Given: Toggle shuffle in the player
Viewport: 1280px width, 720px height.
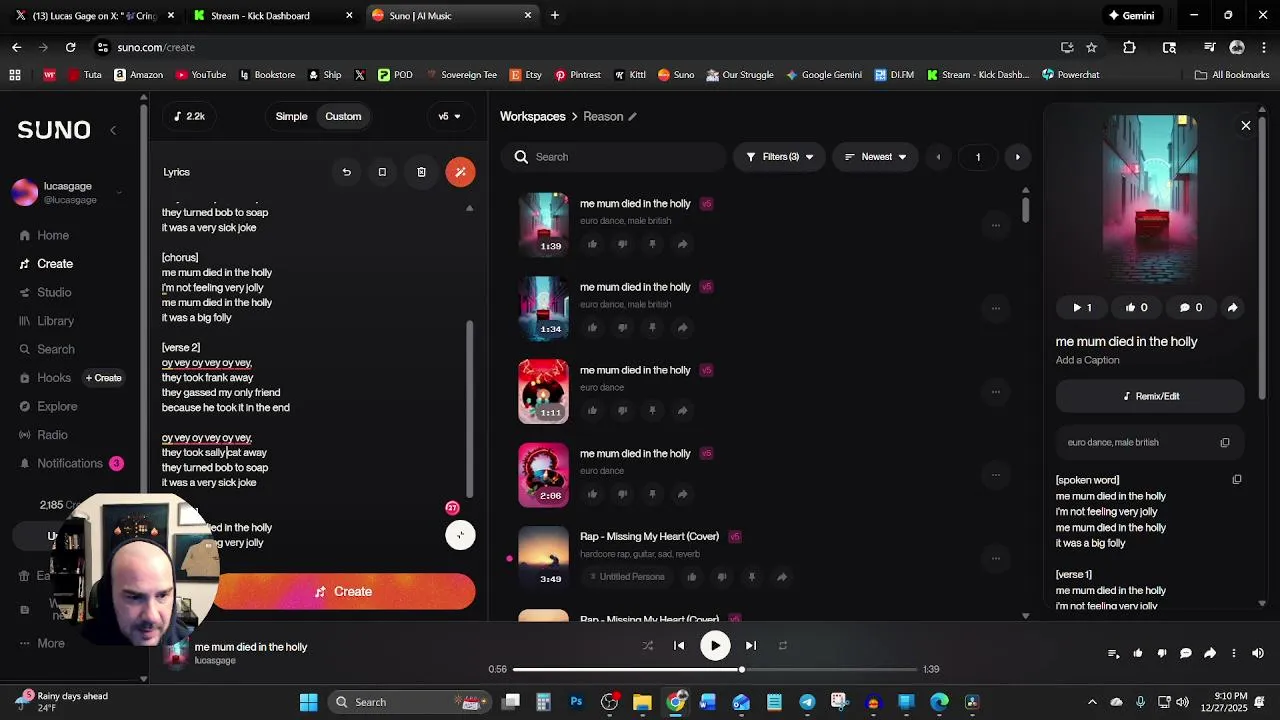Looking at the screenshot, I should click(x=647, y=646).
